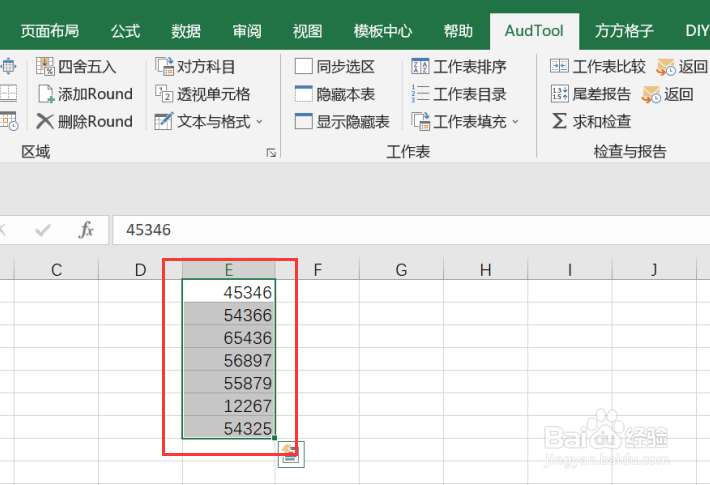Open the 方方格子 tab
The height and width of the screenshot is (485, 710).
point(624,31)
